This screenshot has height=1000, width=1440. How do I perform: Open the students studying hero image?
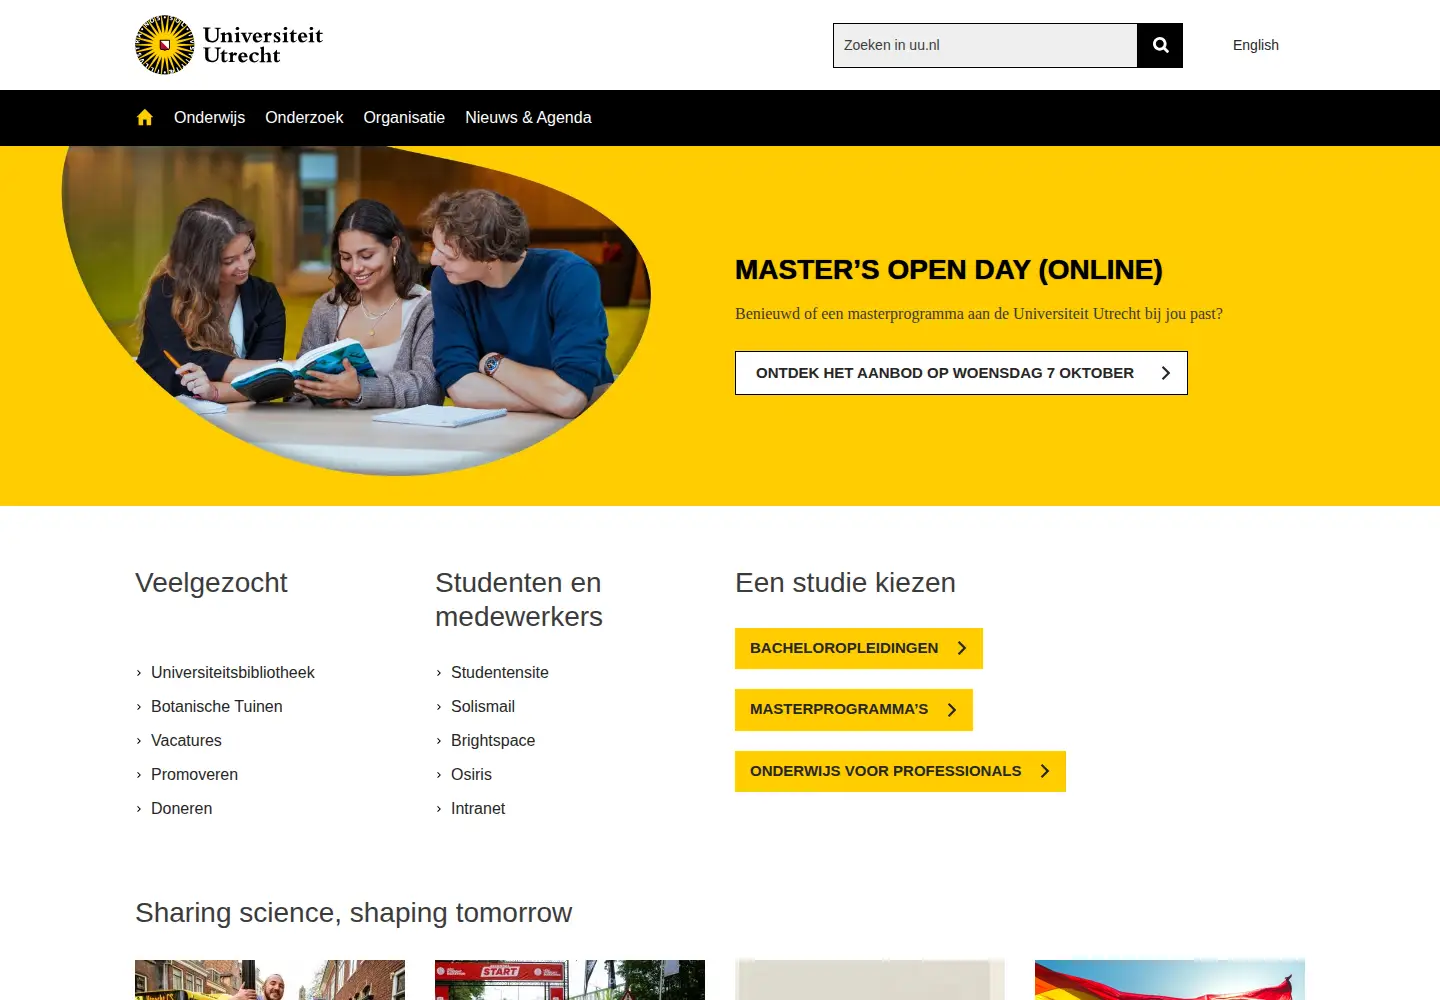[356, 311]
